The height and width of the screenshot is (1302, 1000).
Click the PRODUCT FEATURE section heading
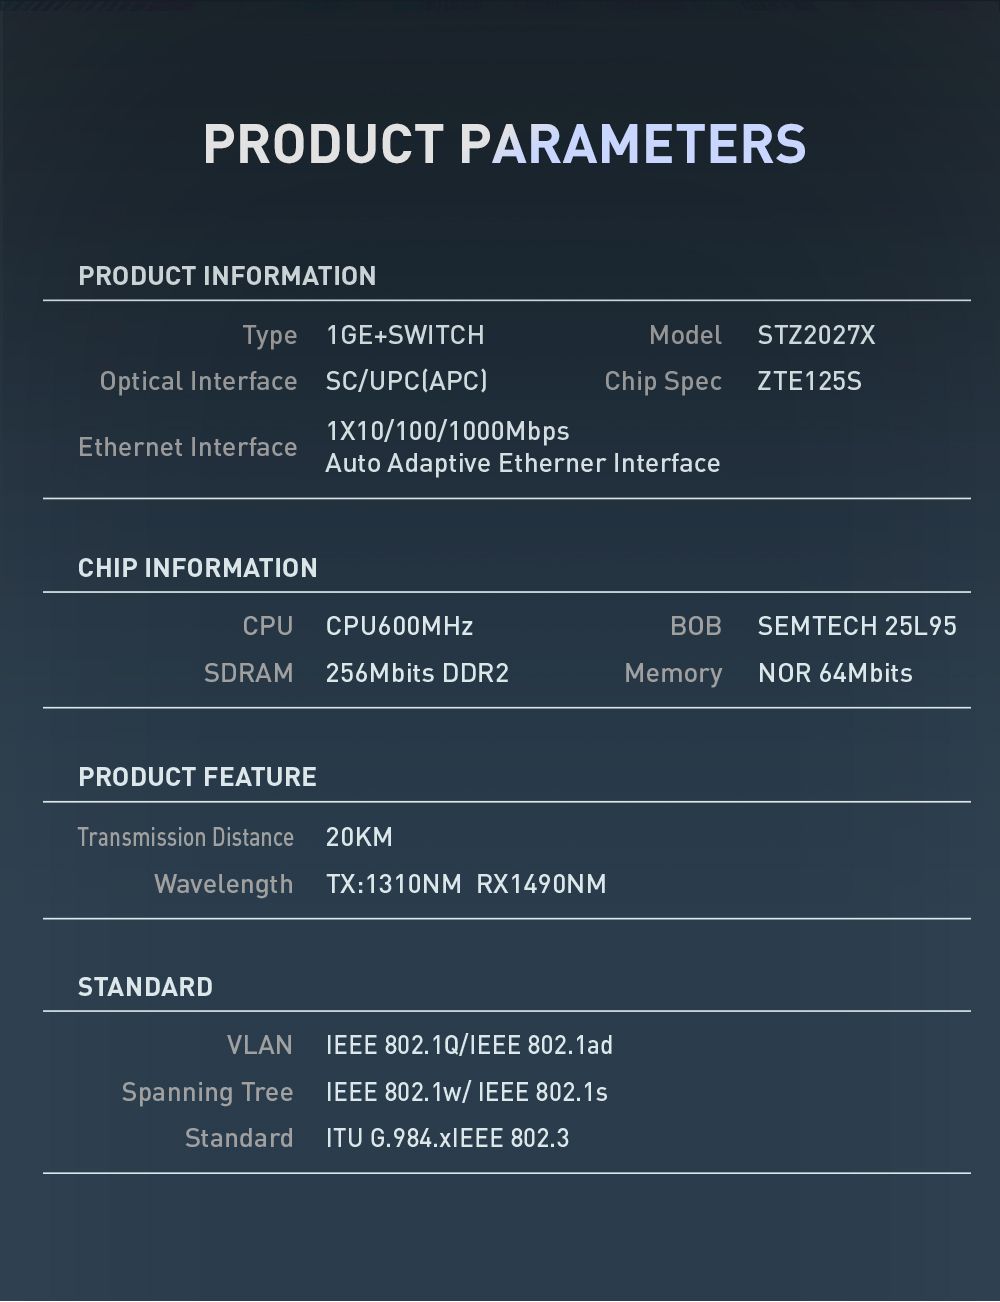(x=197, y=777)
